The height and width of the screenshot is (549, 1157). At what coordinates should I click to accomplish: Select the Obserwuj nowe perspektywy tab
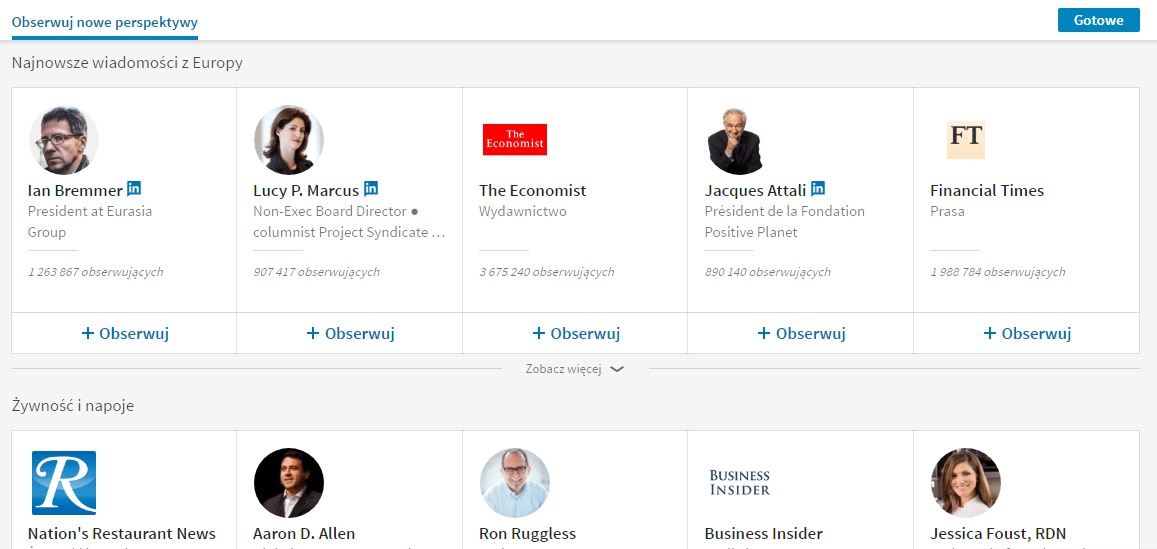[x=105, y=22]
